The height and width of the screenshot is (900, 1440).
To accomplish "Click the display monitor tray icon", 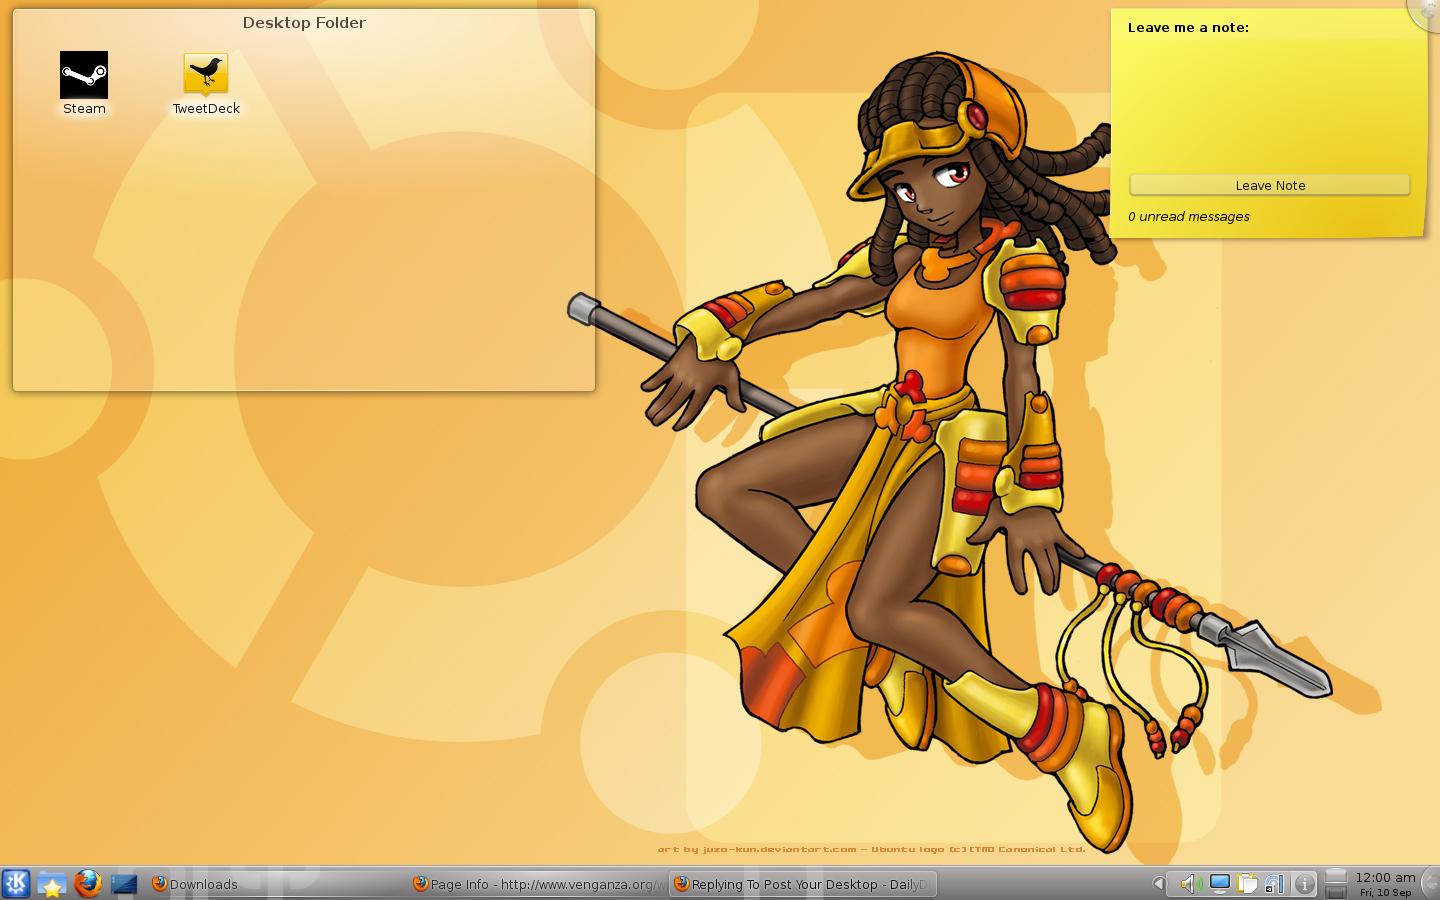I will [1219, 884].
